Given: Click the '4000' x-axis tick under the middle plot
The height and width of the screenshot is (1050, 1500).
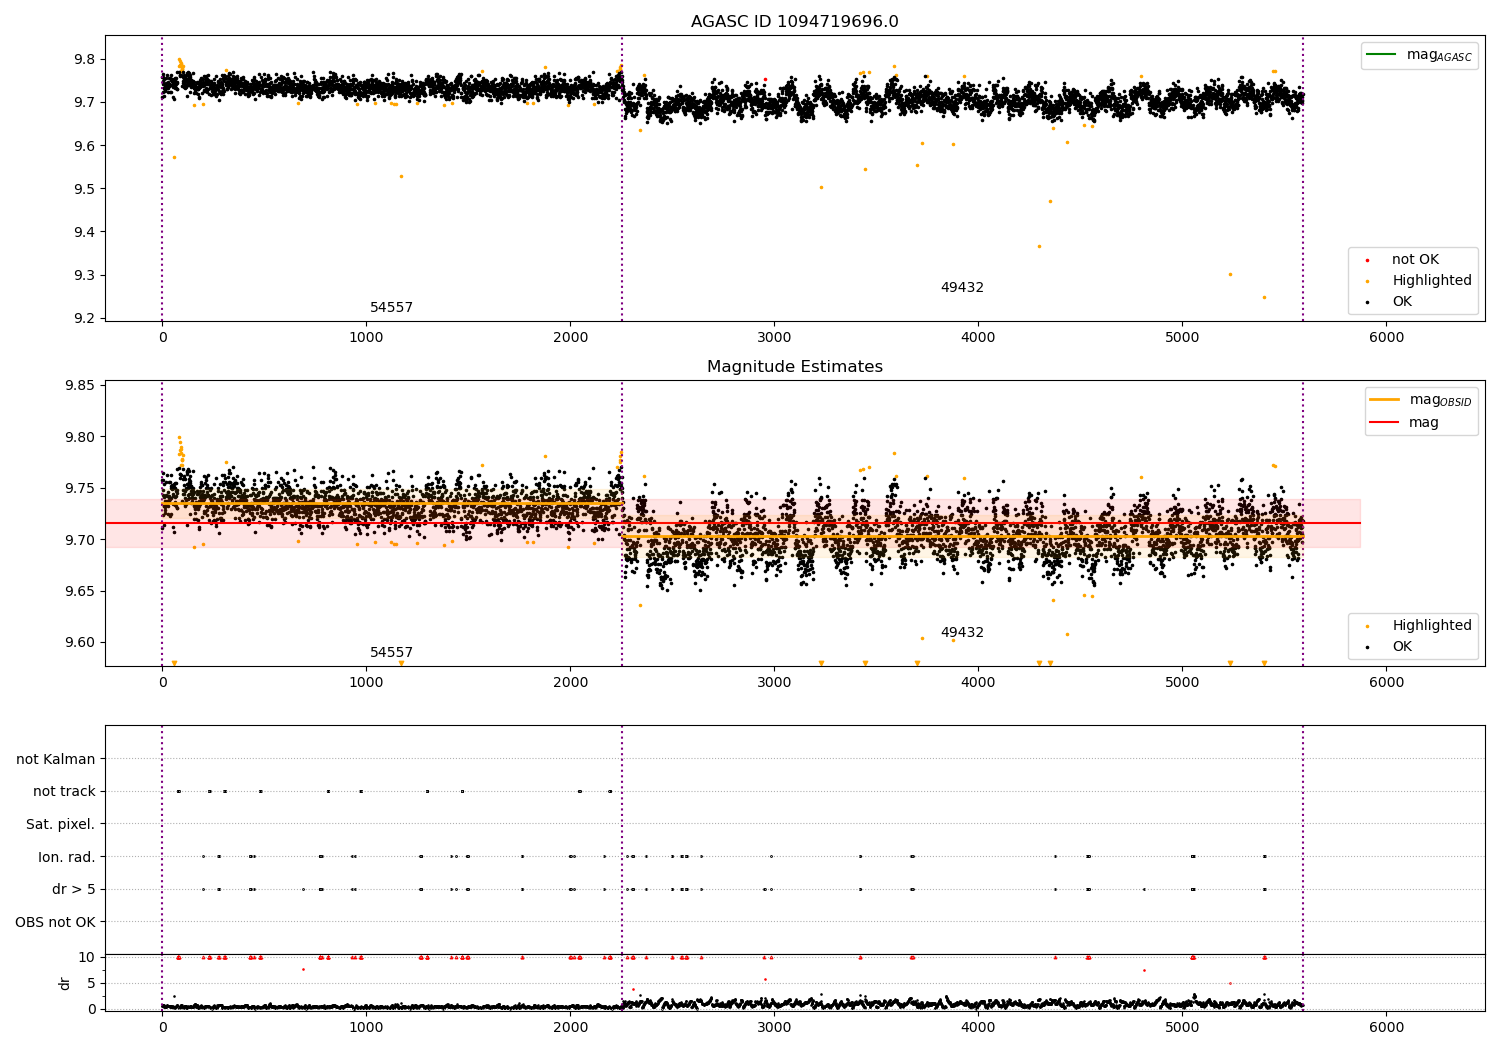Looking at the screenshot, I should tap(978, 683).
